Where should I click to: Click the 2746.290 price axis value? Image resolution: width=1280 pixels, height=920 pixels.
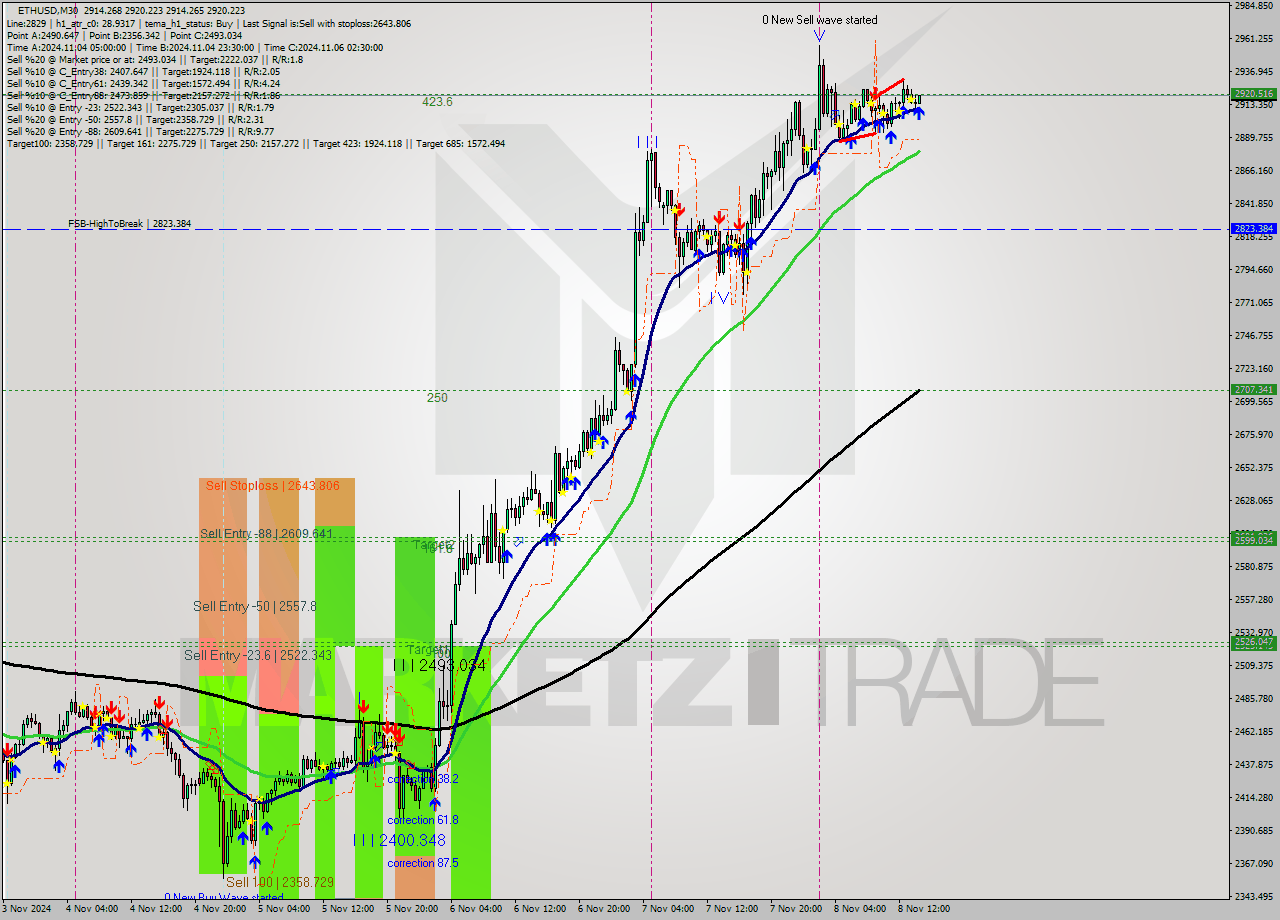pos(1254,336)
